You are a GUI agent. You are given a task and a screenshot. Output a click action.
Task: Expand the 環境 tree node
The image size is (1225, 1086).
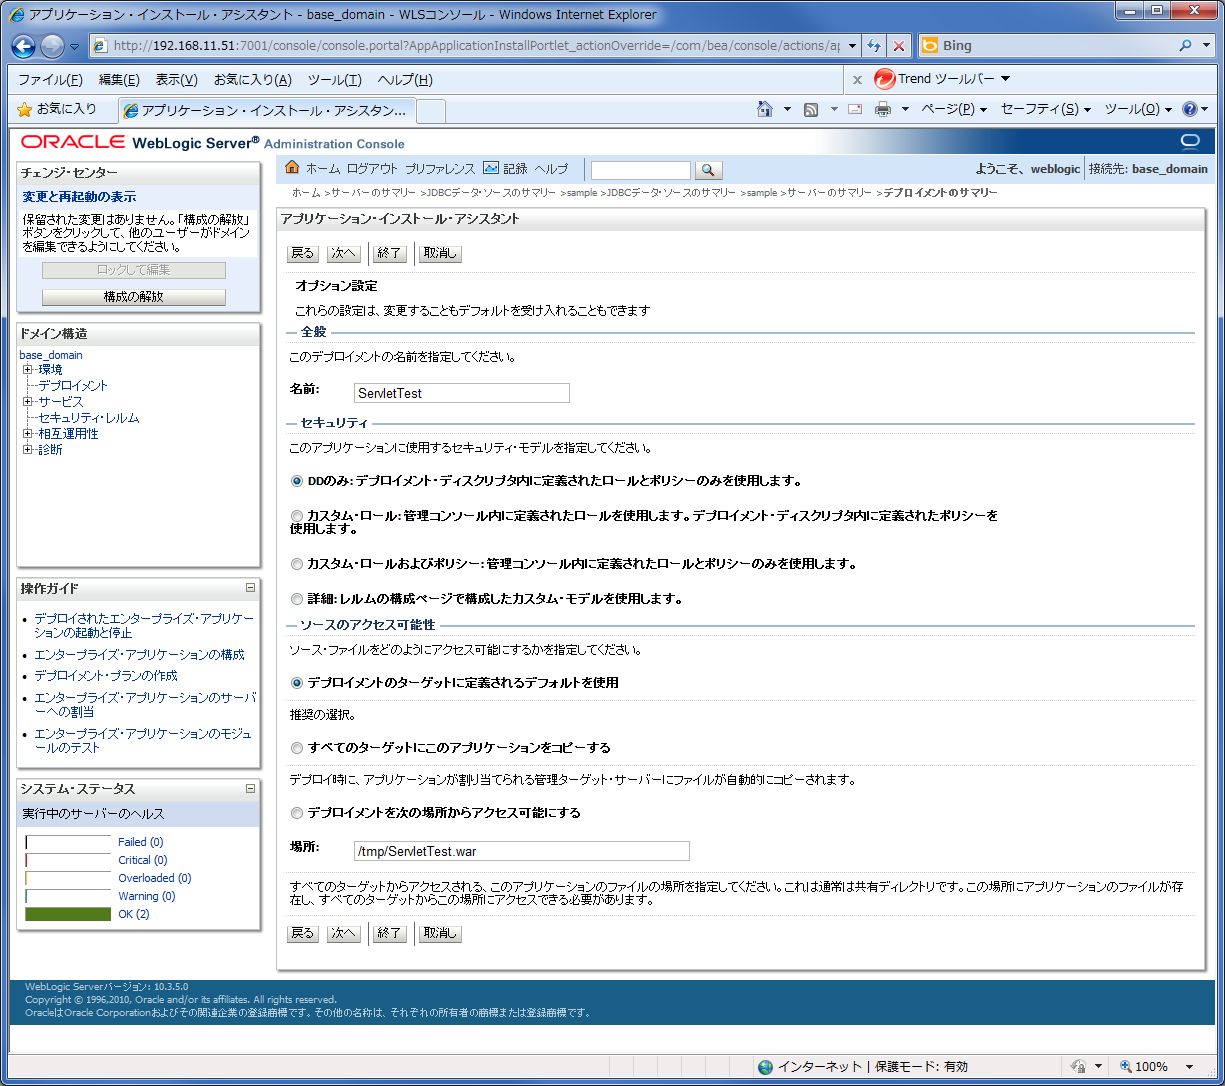[x=28, y=370]
